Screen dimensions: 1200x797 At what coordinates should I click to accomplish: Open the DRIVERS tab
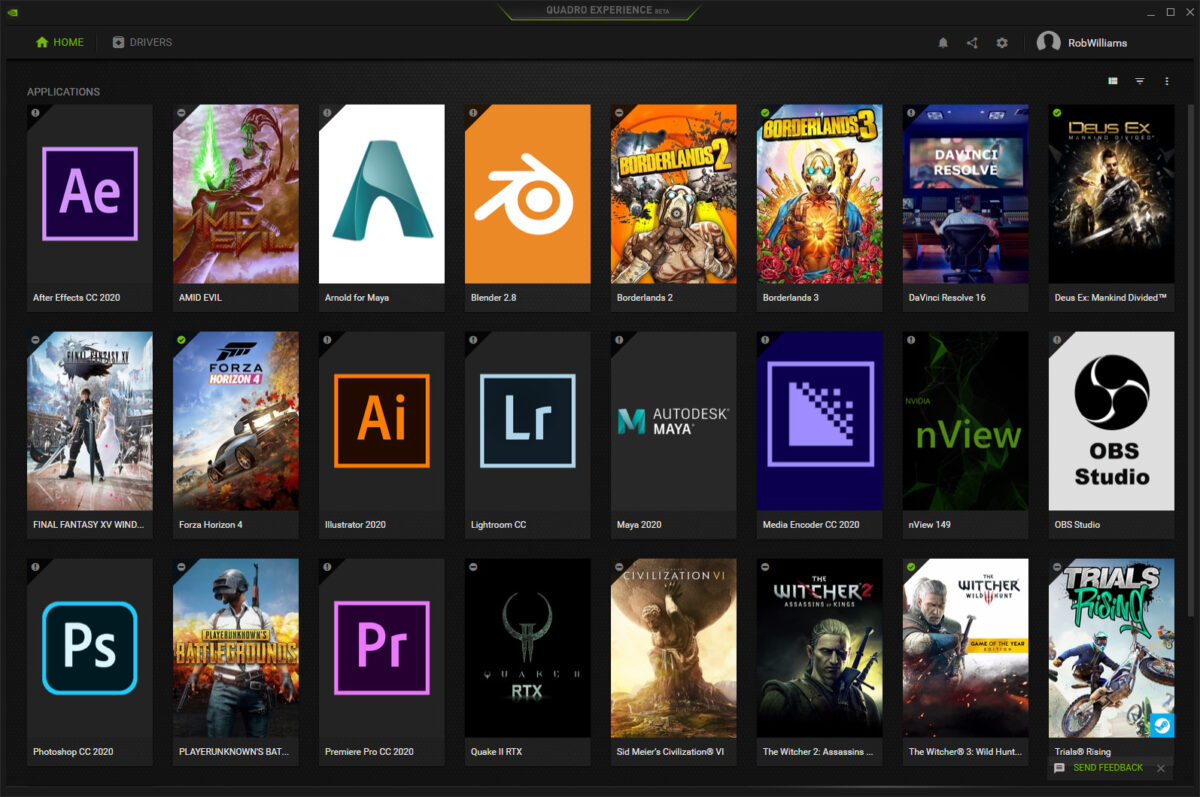click(142, 43)
